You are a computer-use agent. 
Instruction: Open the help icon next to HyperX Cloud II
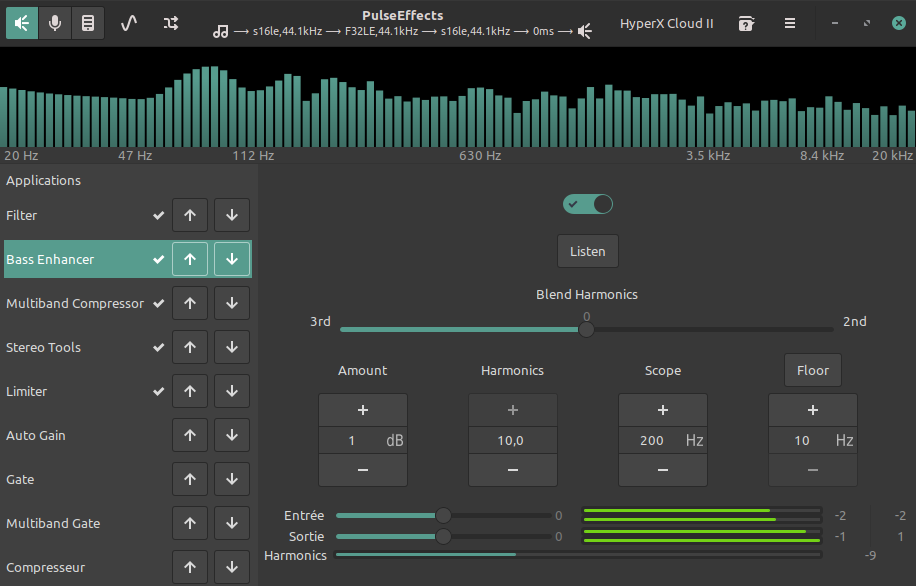pyautogui.click(x=746, y=23)
